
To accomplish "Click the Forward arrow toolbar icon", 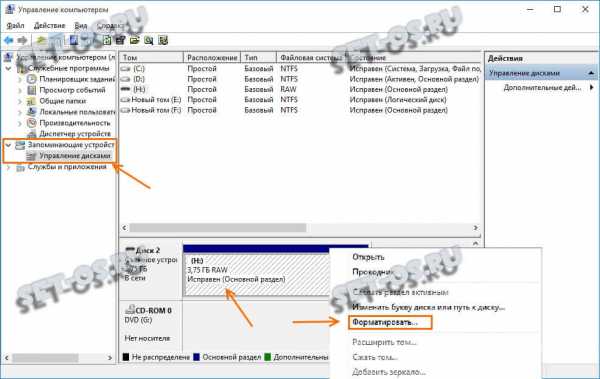I will (x=23, y=40).
